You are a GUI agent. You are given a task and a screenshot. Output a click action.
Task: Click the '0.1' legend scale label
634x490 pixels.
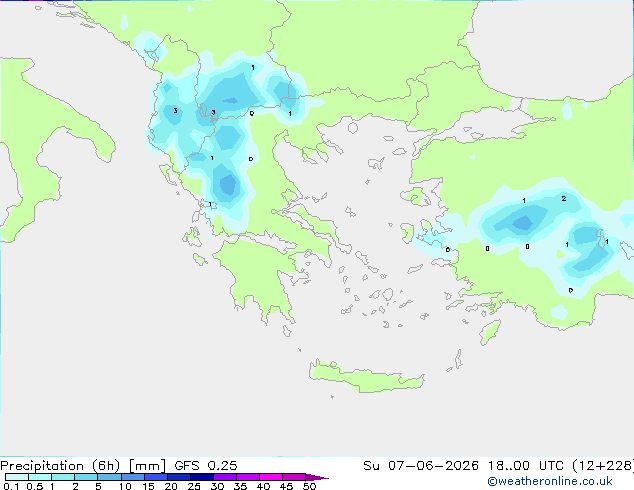click(x=11, y=486)
